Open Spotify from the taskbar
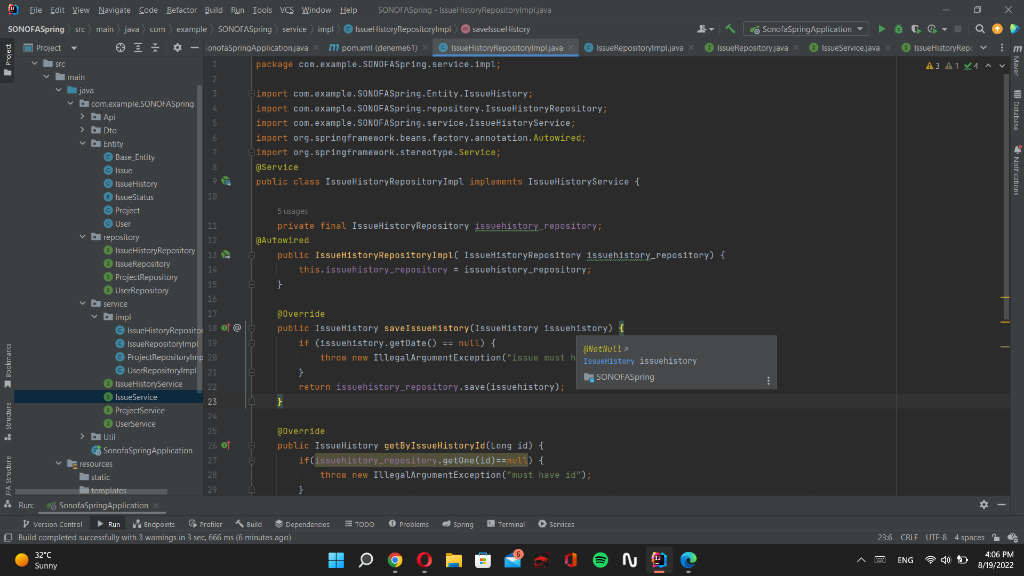Image resolution: width=1024 pixels, height=576 pixels. point(600,559)
